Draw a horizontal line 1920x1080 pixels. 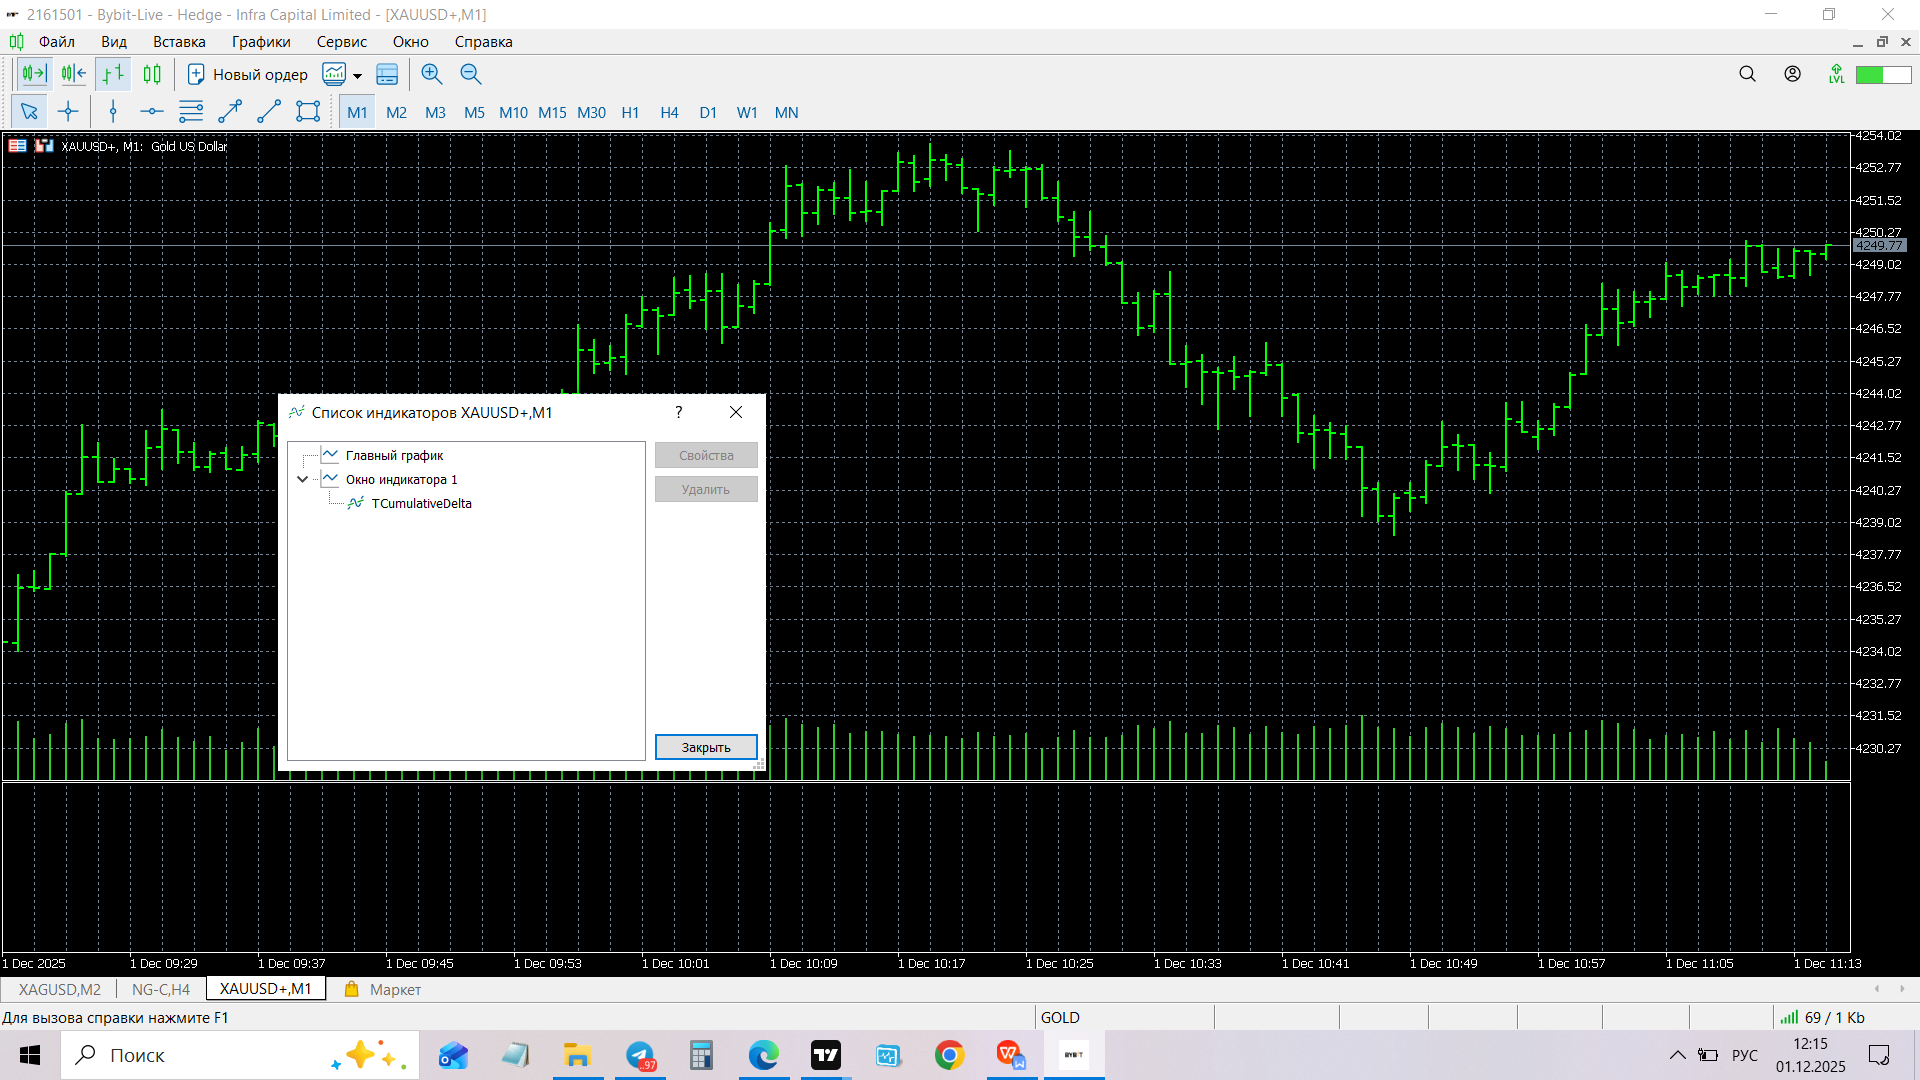point(151,112)
